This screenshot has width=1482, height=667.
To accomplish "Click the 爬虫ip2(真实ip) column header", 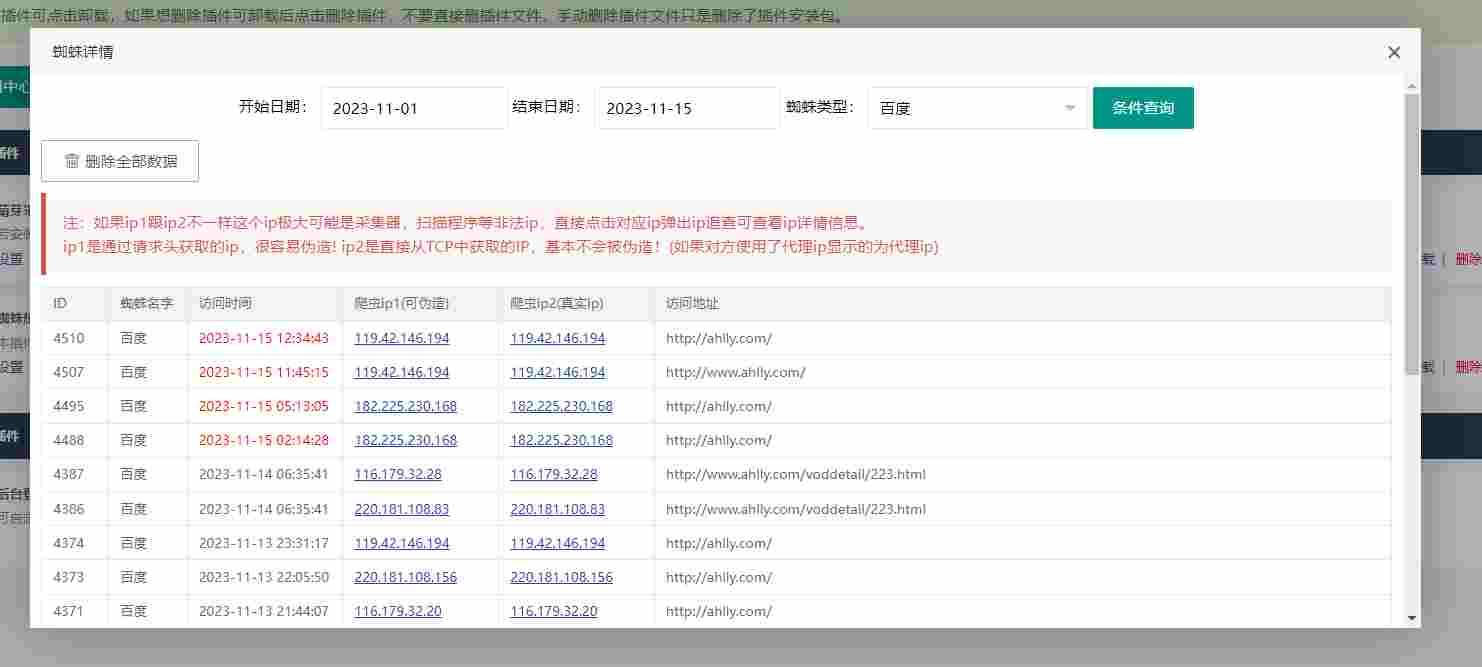I will pyautogui.click(x=557, y=303).
